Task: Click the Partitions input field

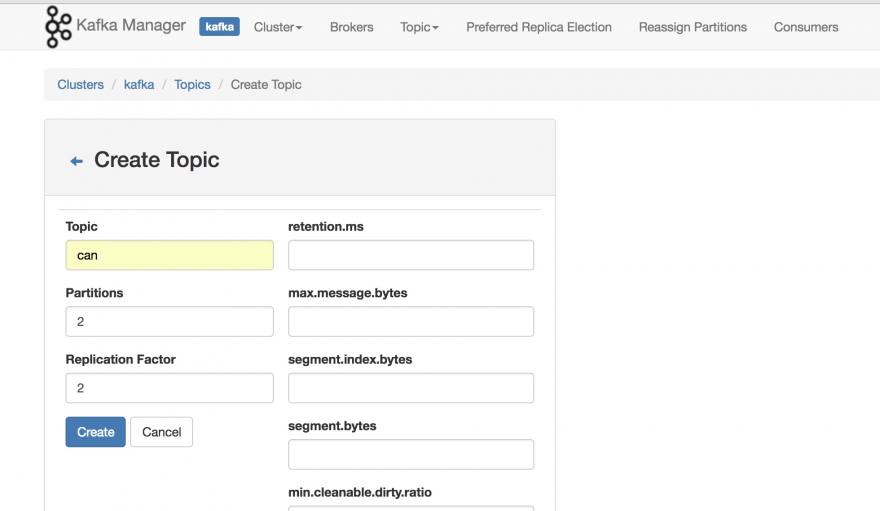Action: 169,321
